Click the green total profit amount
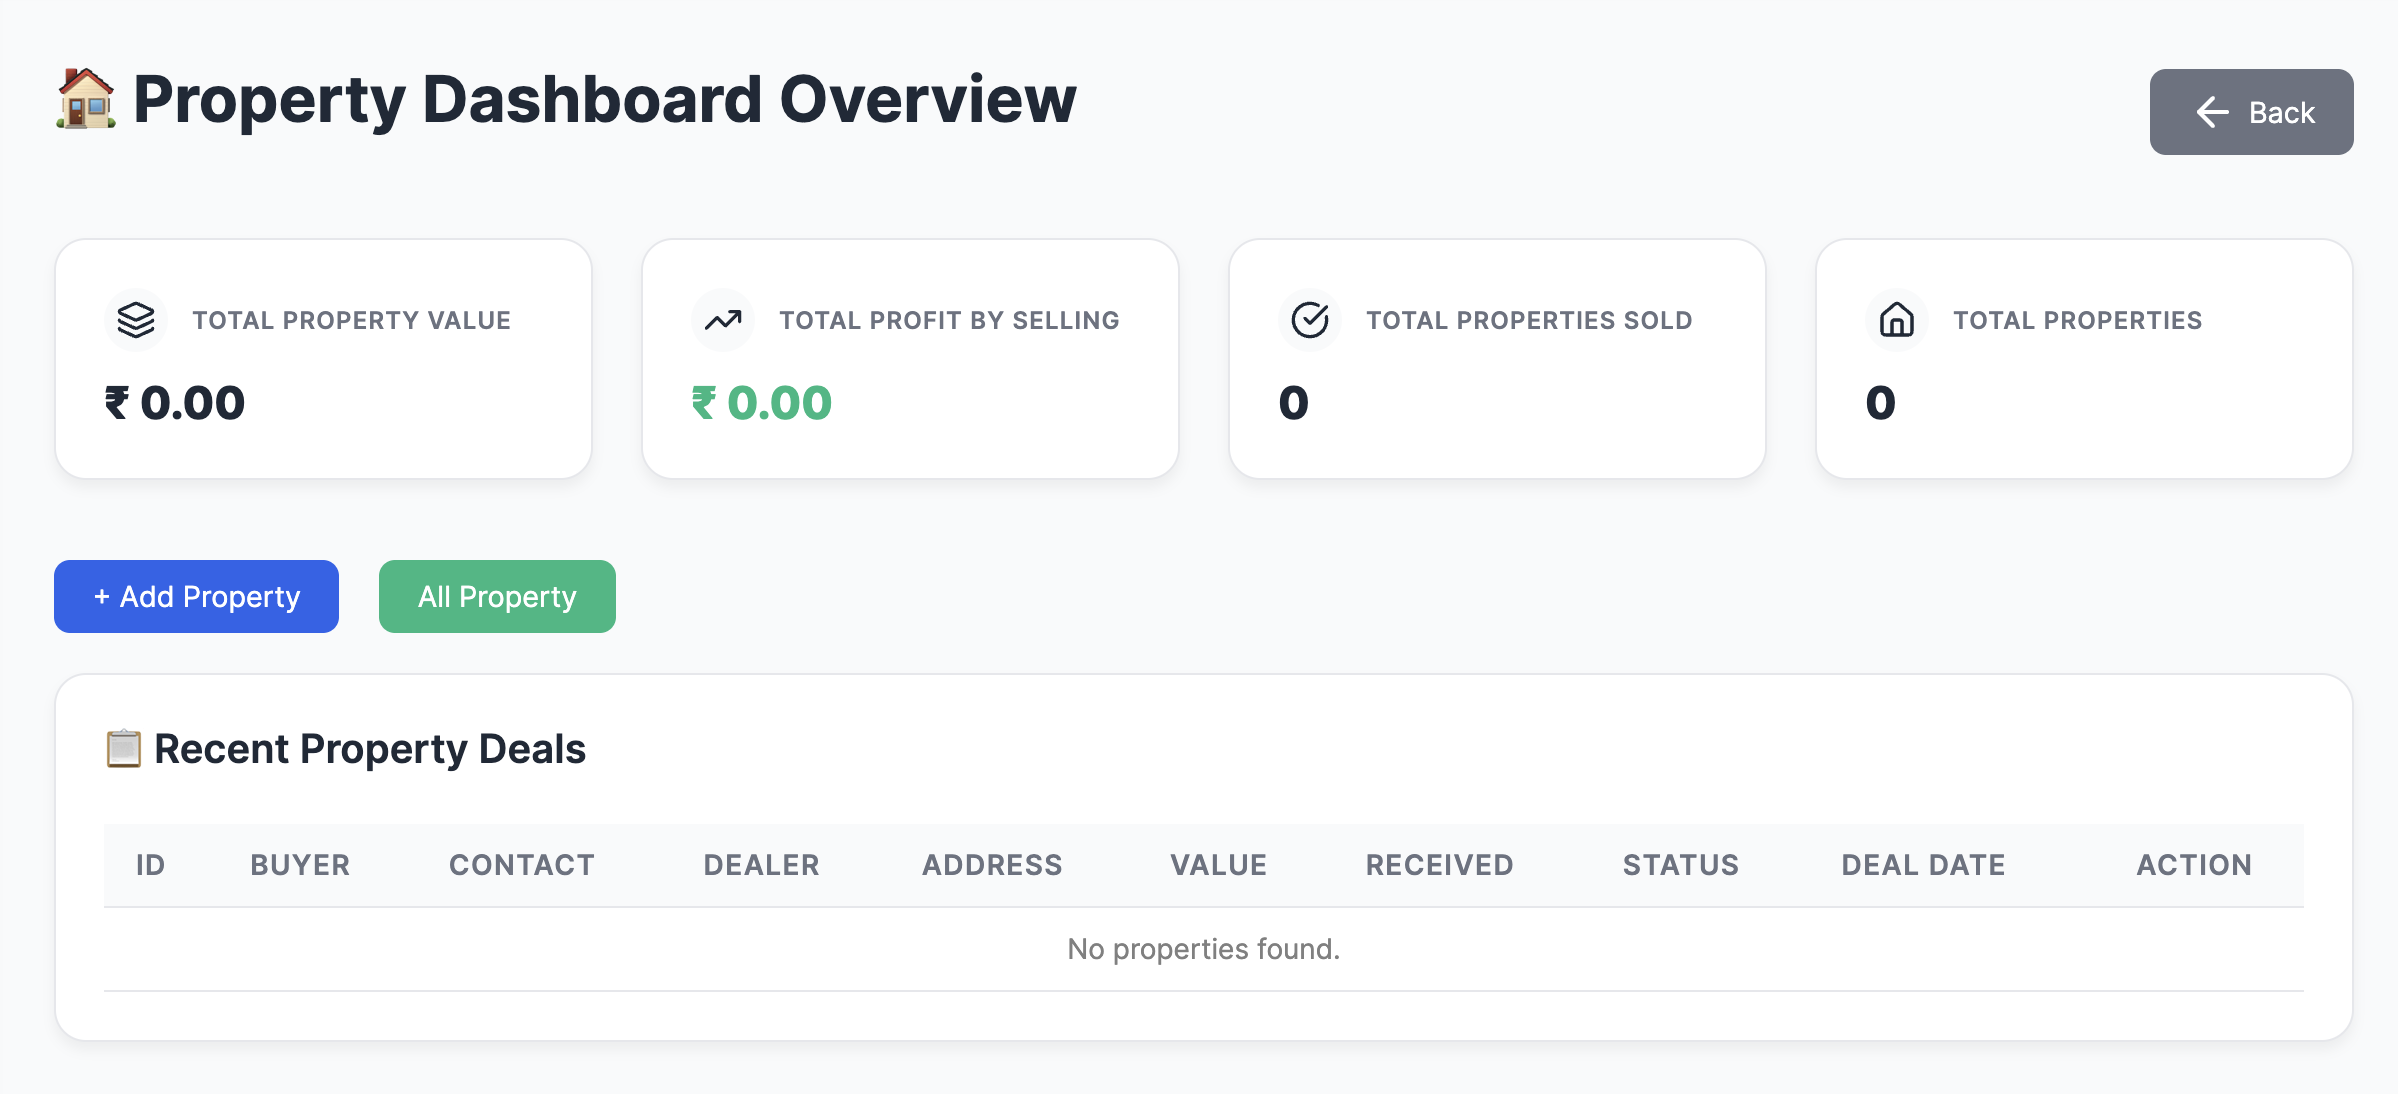Viewport: 2398px width, 1094px height. pos(762,403)
